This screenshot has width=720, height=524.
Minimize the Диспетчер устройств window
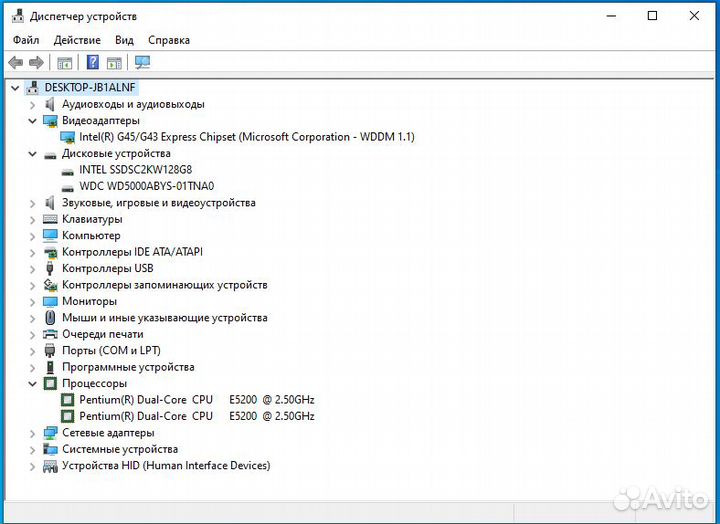click(x=611, y=16)
